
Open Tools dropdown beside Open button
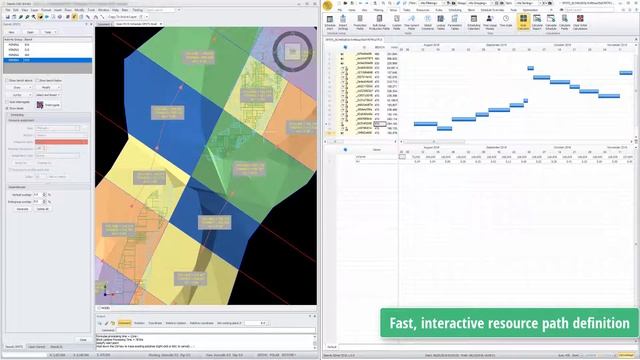[49, 32]
